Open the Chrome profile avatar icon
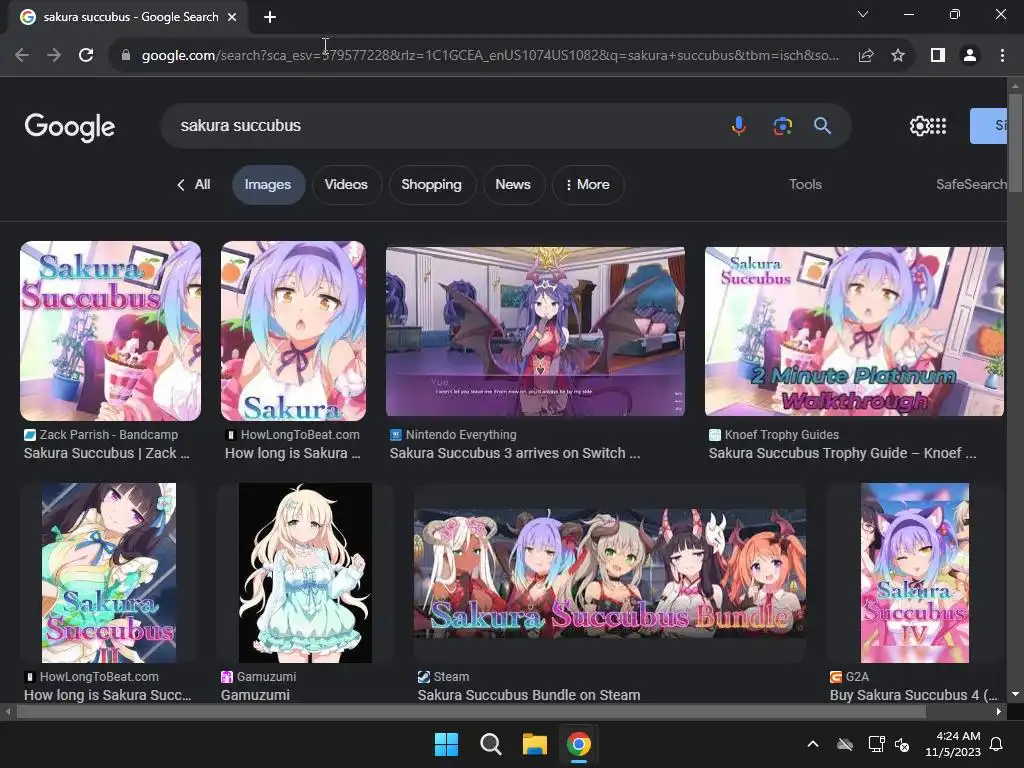Image resolution: width=1024 pixels, height=768 pixels. coord(970,56)
